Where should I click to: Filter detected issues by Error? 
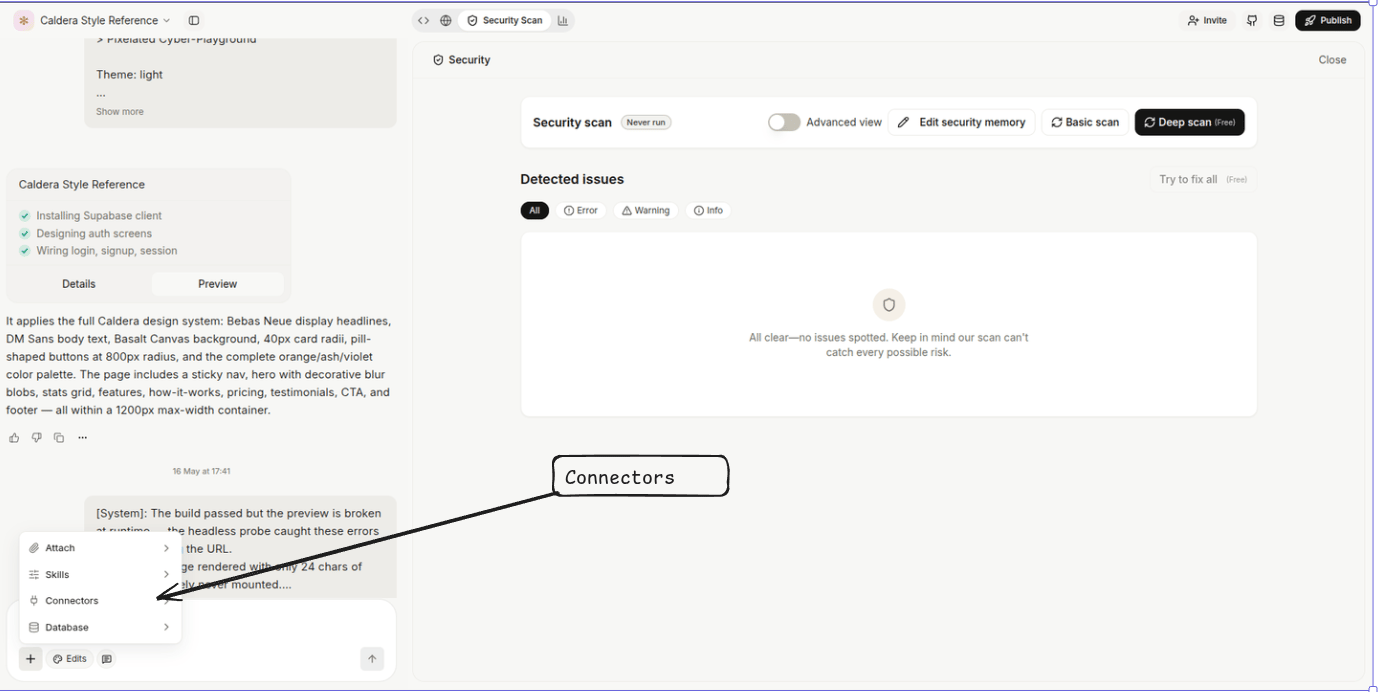pyautogui.click(x=581, y=211)
